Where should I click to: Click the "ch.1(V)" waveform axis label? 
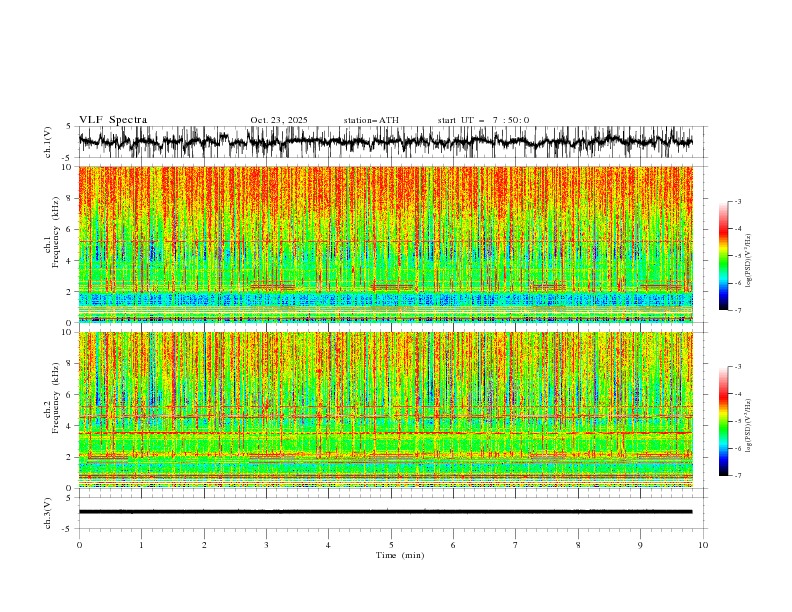click(x=48, y=142)
